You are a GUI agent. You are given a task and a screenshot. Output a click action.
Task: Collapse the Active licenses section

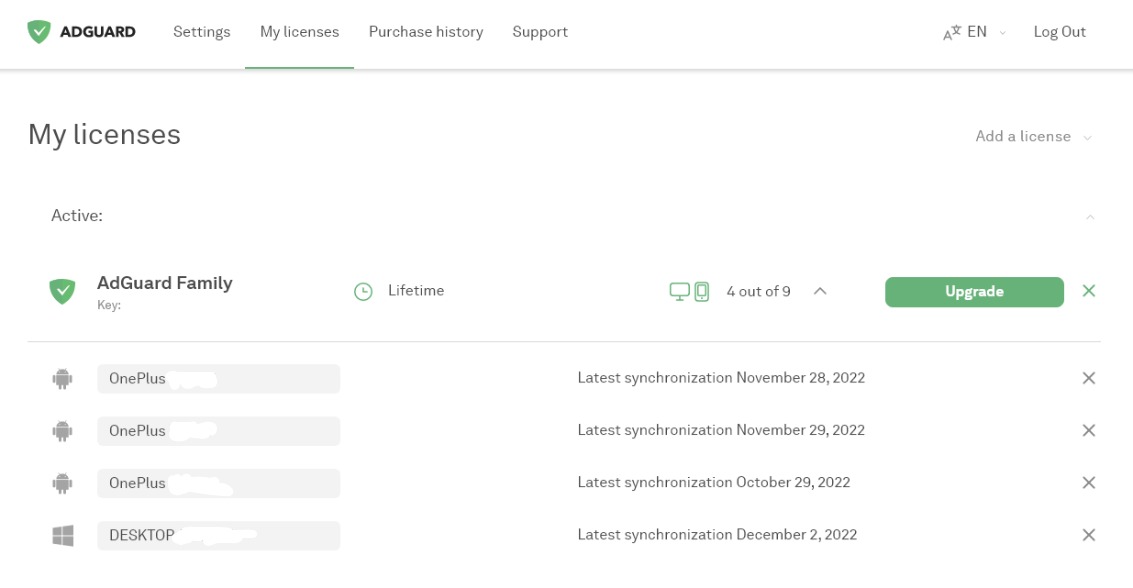(x=1090, y=216)
